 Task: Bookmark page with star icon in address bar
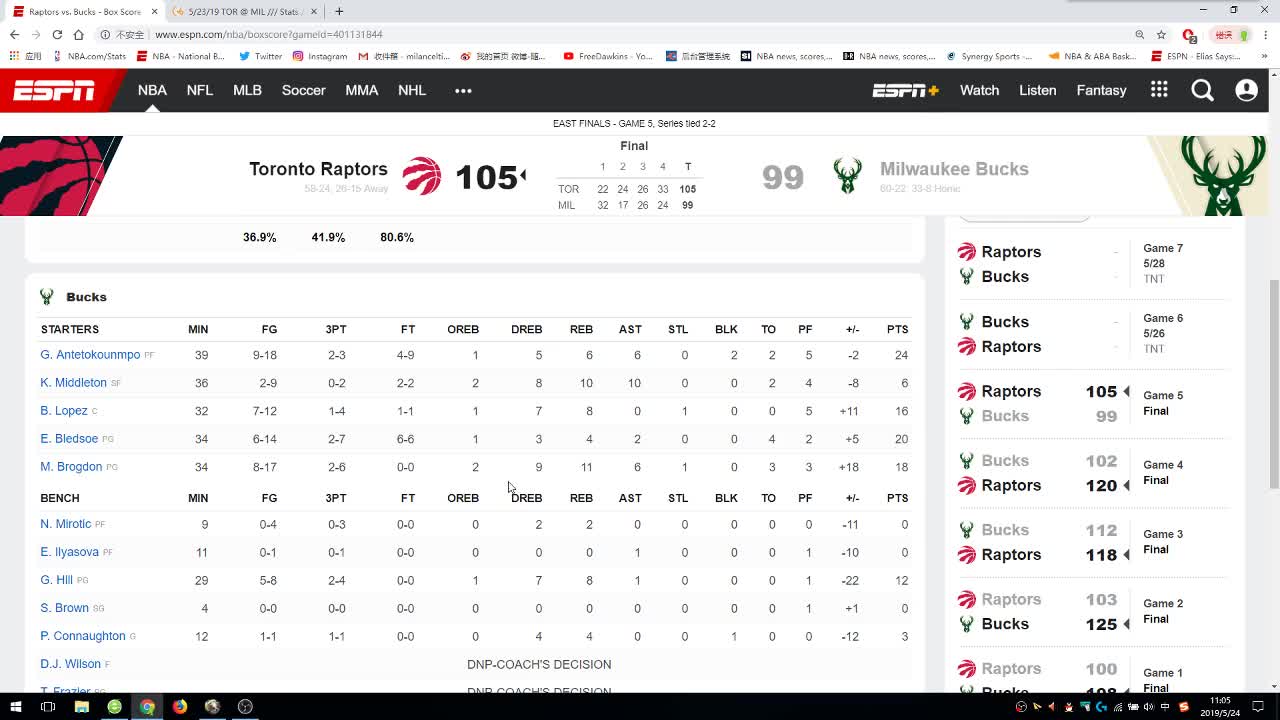pyautogui.click(x=1161, y=34)
